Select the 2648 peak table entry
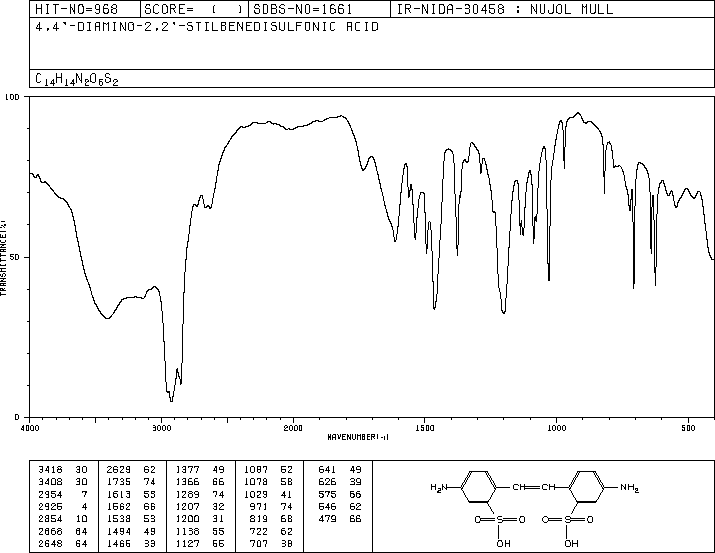Image resolution: width=715 pixels, height=553 pixels. [x=62, y=543]
